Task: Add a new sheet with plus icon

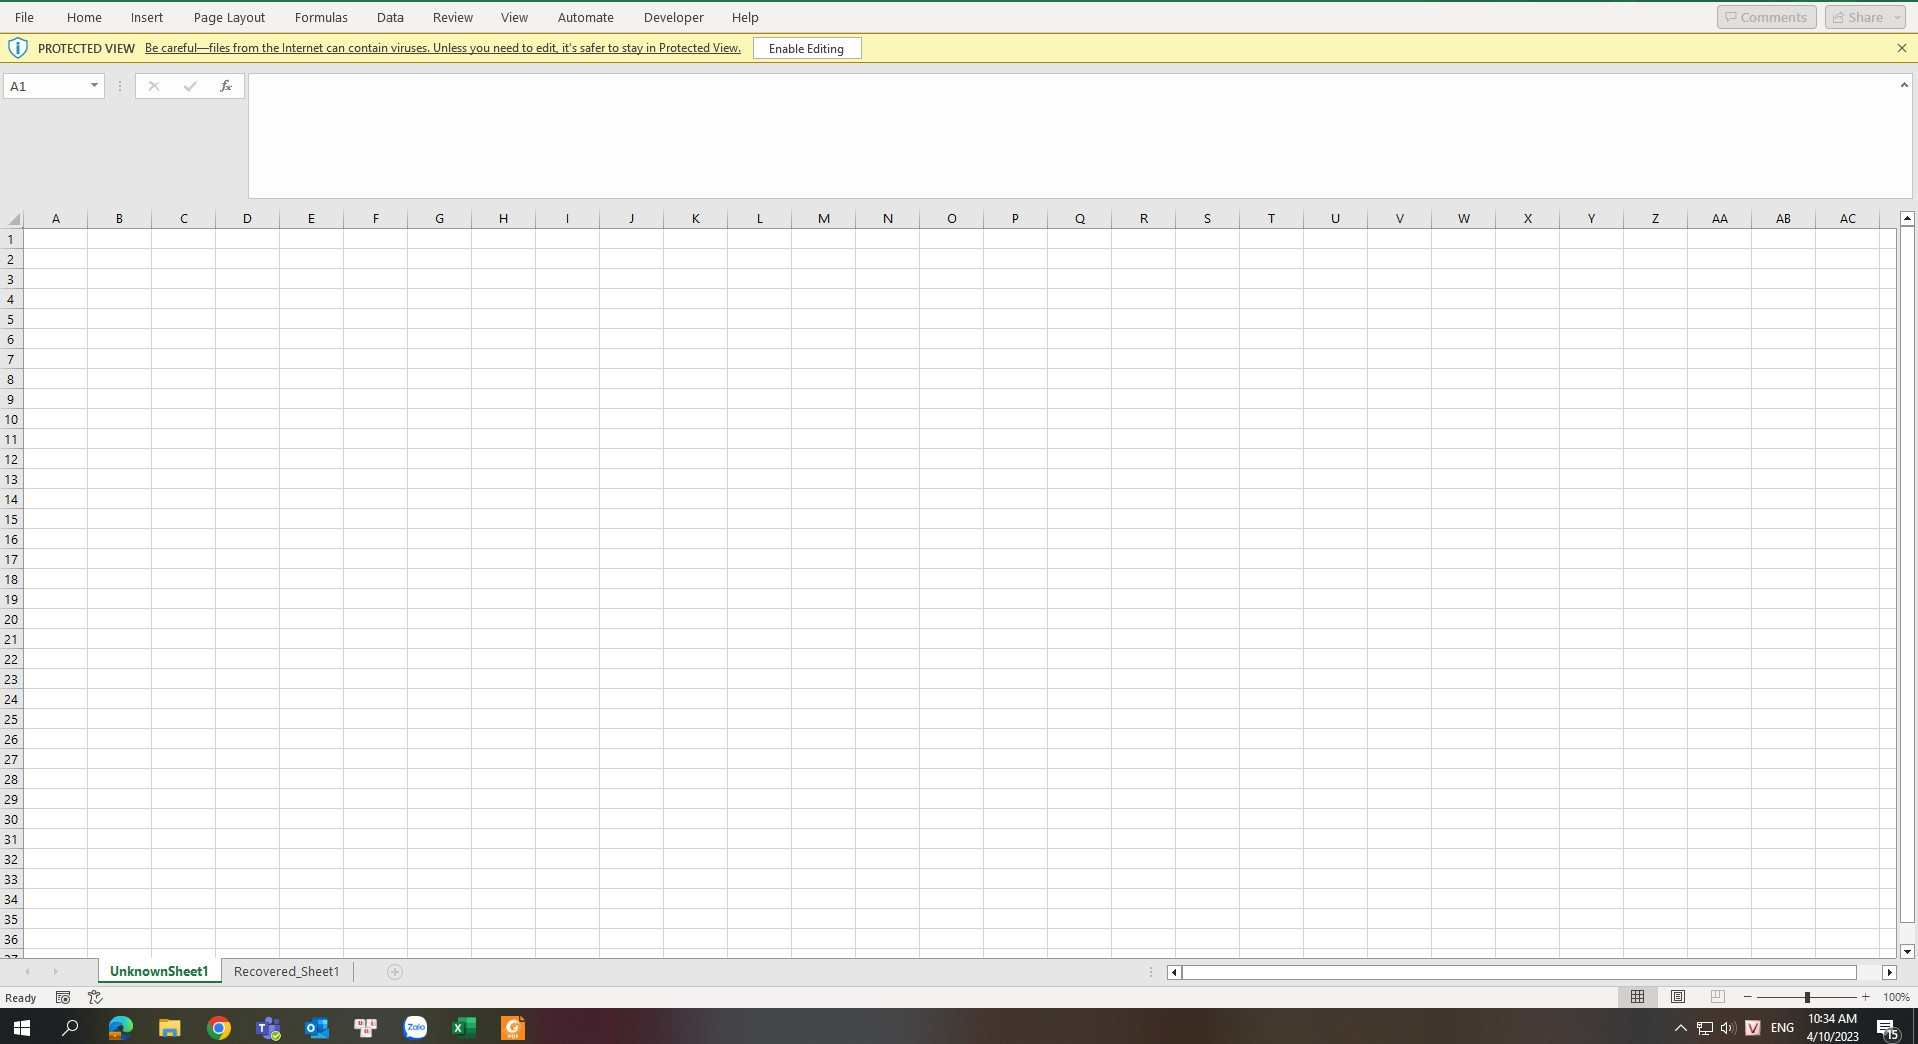Action: (x=394, y=972)
